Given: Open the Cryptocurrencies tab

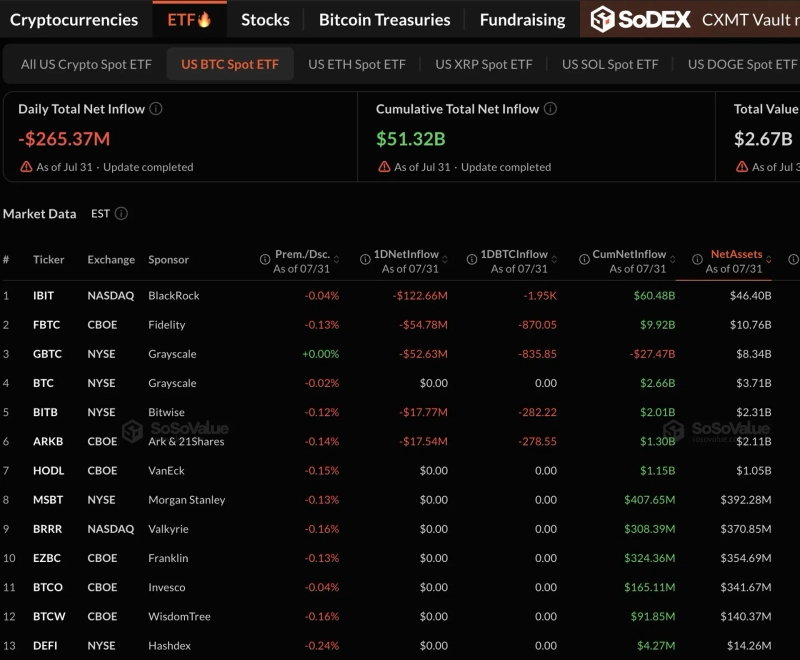Looking at the screenshot, I should [74, 20].
